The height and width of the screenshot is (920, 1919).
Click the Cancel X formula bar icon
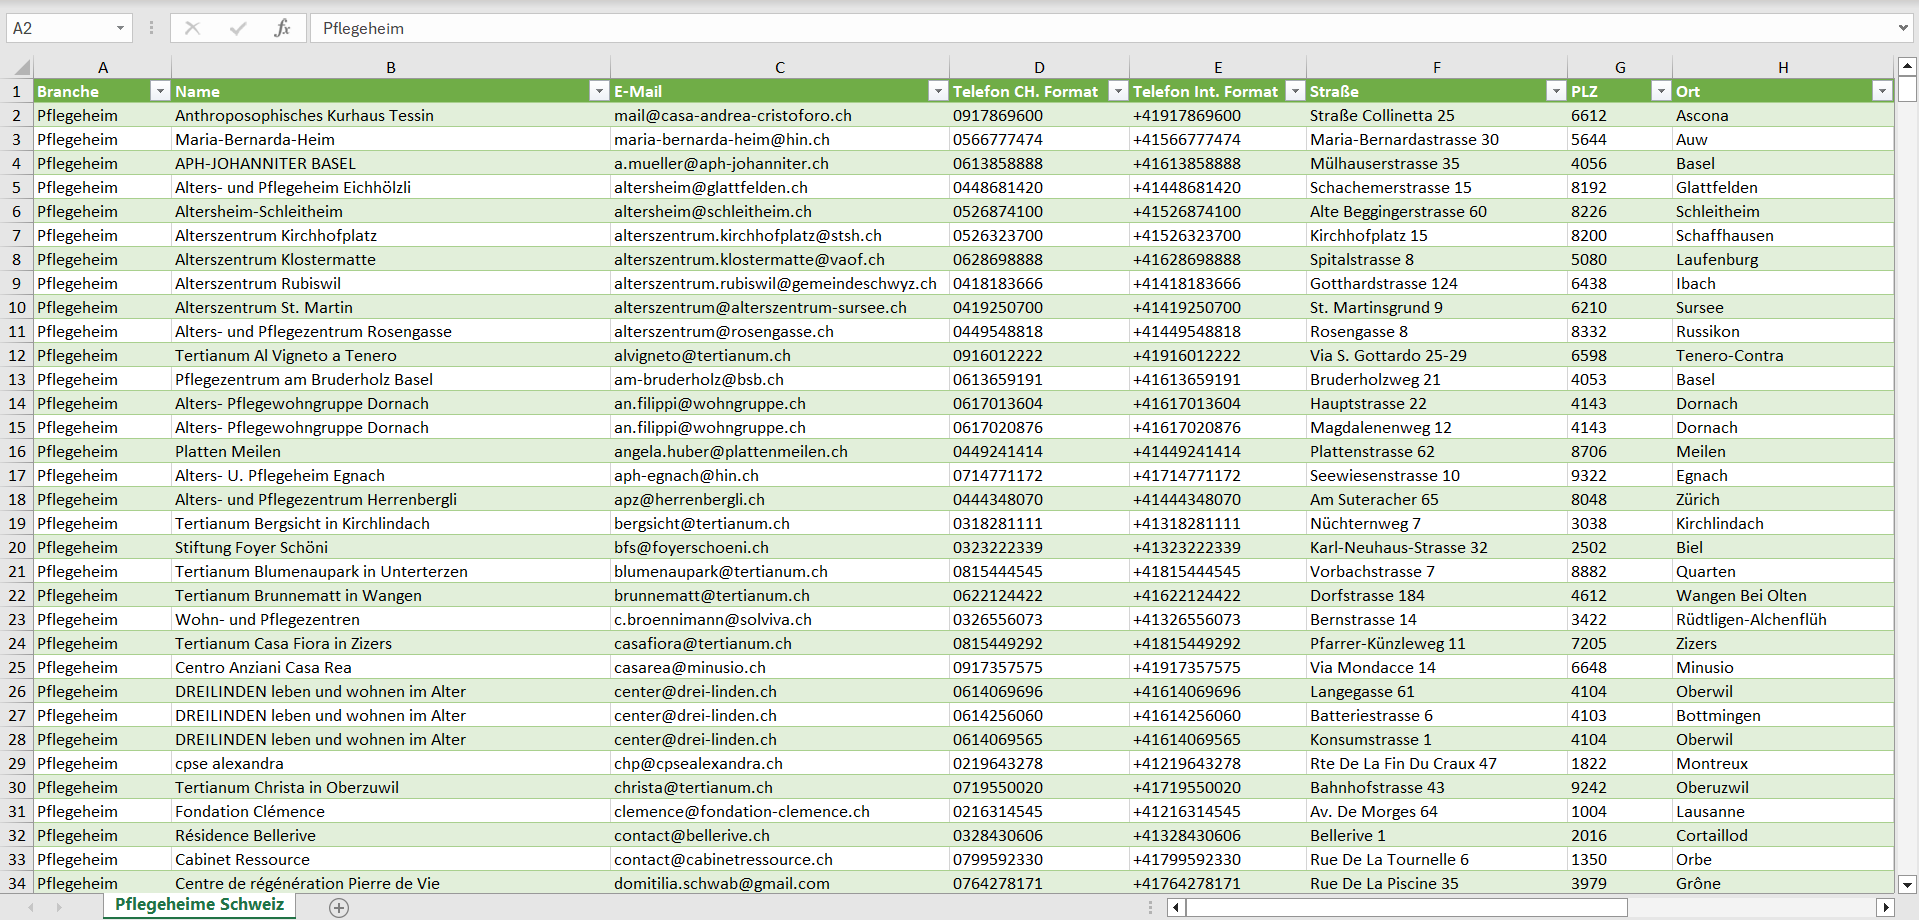[192, 28]
